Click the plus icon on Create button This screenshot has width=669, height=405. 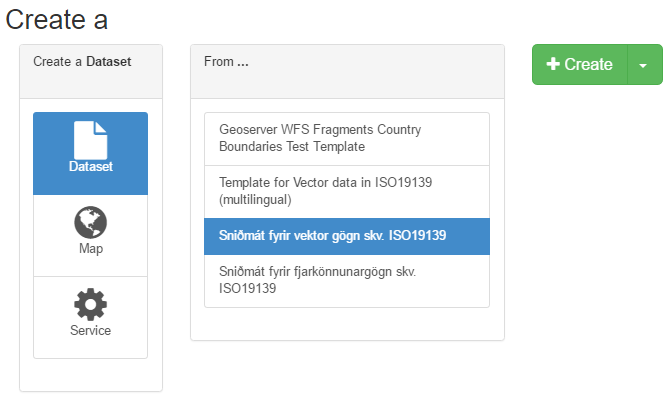point(553,64)
